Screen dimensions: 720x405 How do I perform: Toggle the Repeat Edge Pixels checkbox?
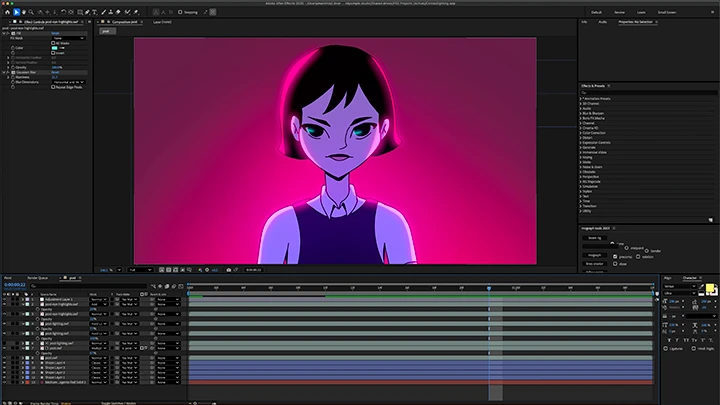pos(53,87)
